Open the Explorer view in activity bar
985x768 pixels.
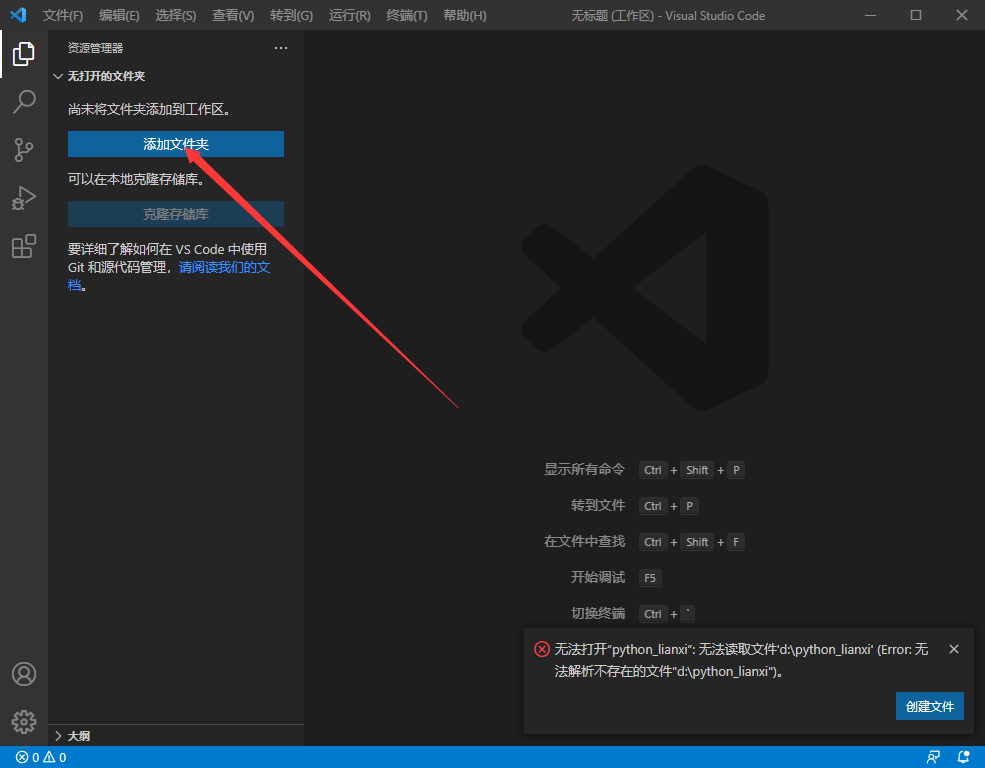click(24, 54)
